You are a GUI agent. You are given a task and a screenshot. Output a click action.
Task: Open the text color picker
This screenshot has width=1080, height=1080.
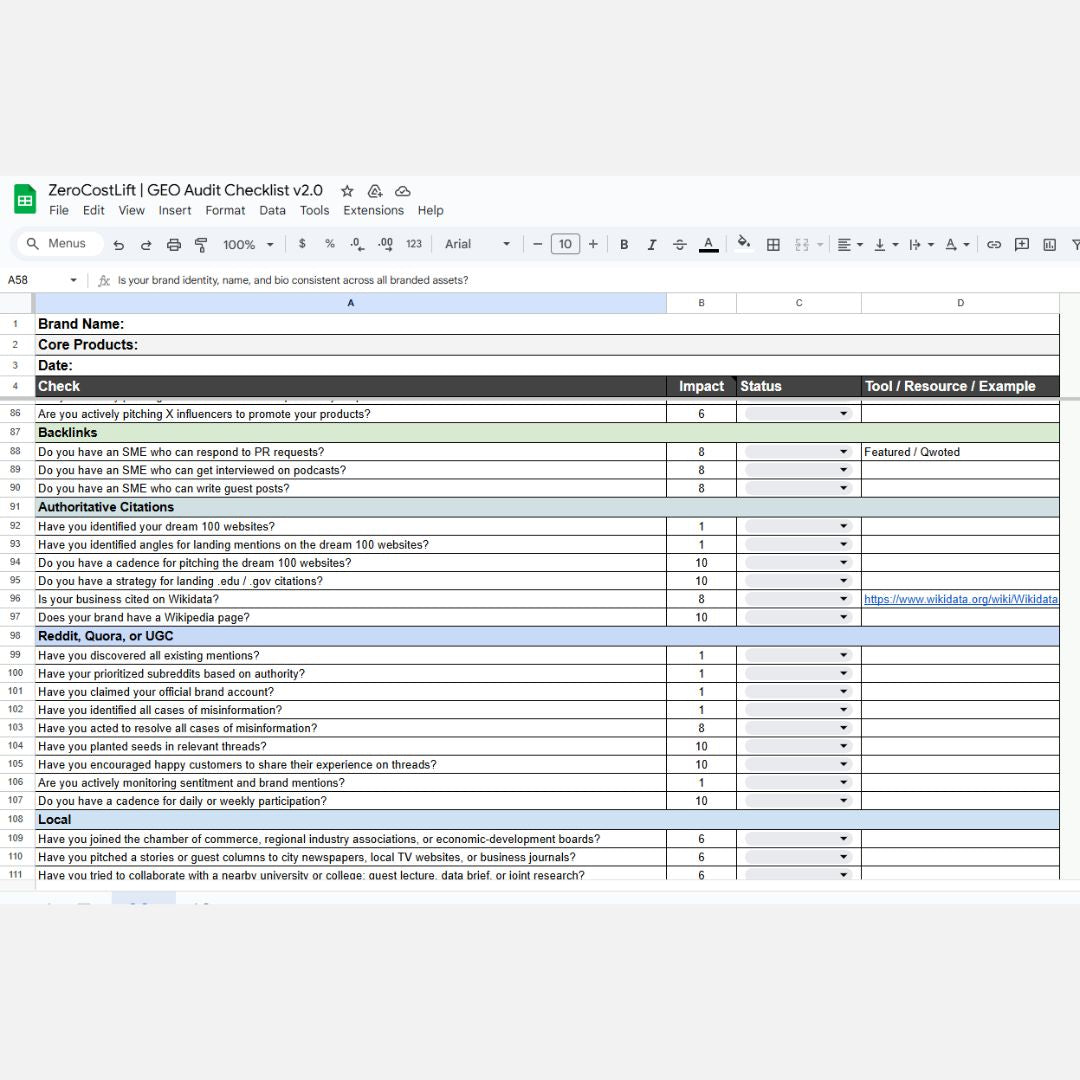[x=708, y=245]
